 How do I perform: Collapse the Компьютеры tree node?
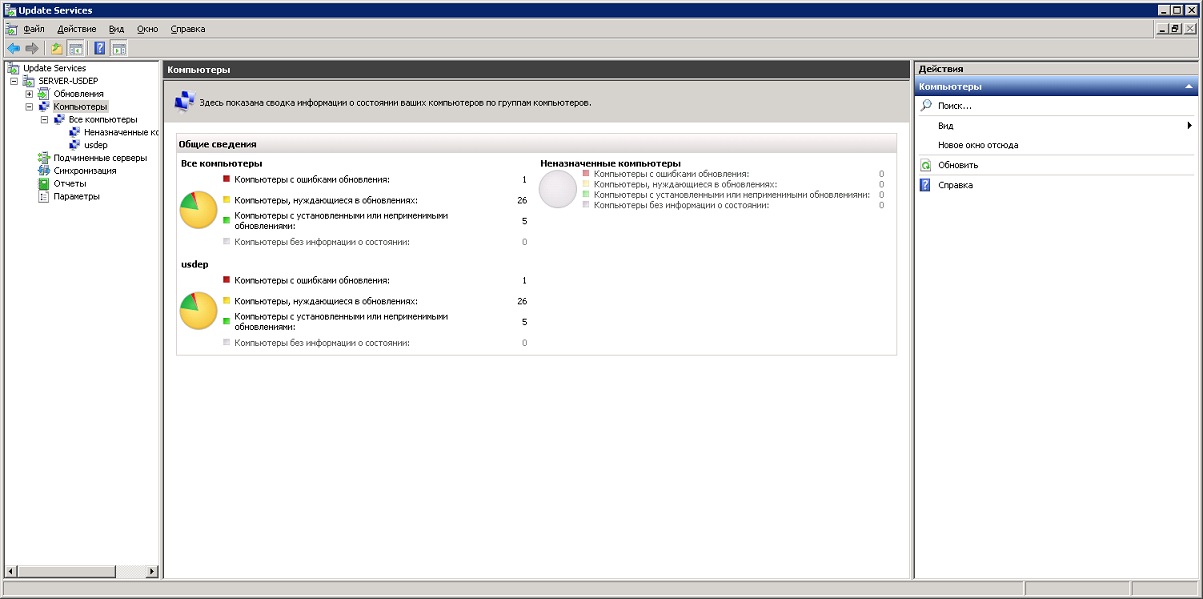click(x=29, y=106)
